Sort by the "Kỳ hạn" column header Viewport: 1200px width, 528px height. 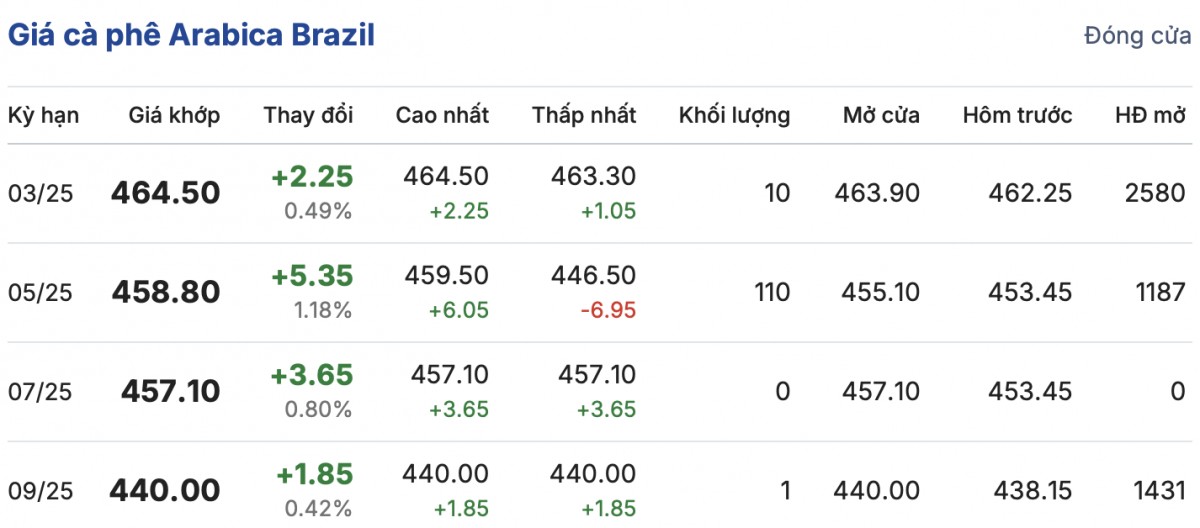point(44,115)
